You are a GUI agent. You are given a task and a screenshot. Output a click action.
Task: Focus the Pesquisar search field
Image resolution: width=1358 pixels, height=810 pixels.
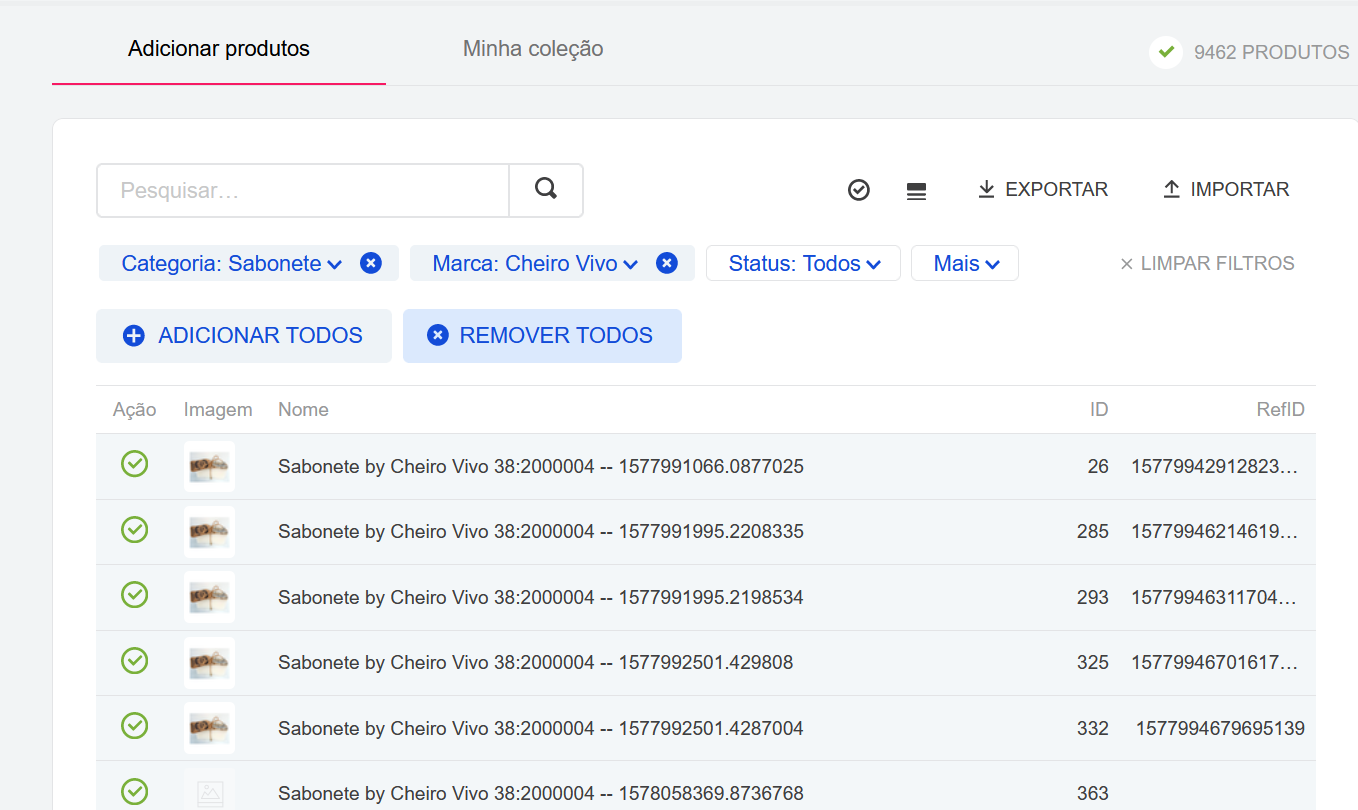click(303, 190)
